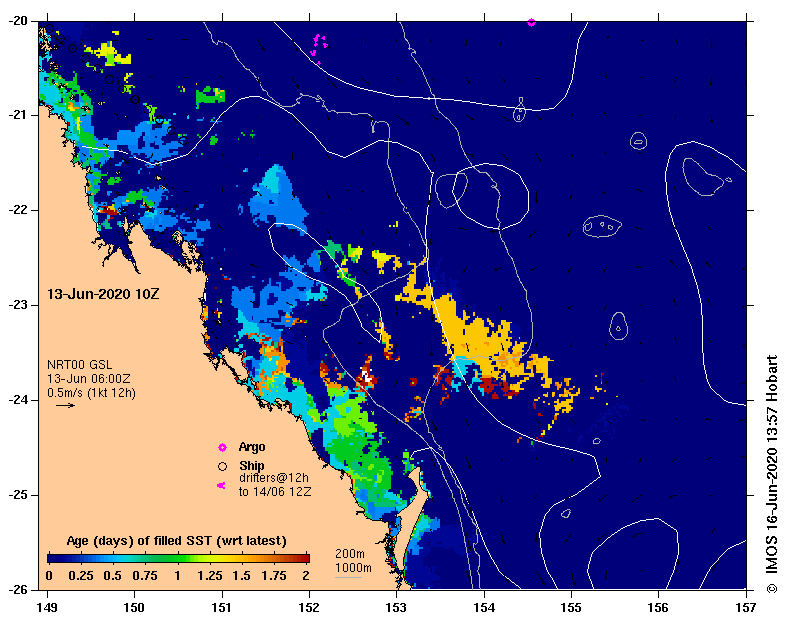The width and height of the screenshot is (788, 624).
Task: Click the latitude axis label -24
Action: (x=18, y=400)
